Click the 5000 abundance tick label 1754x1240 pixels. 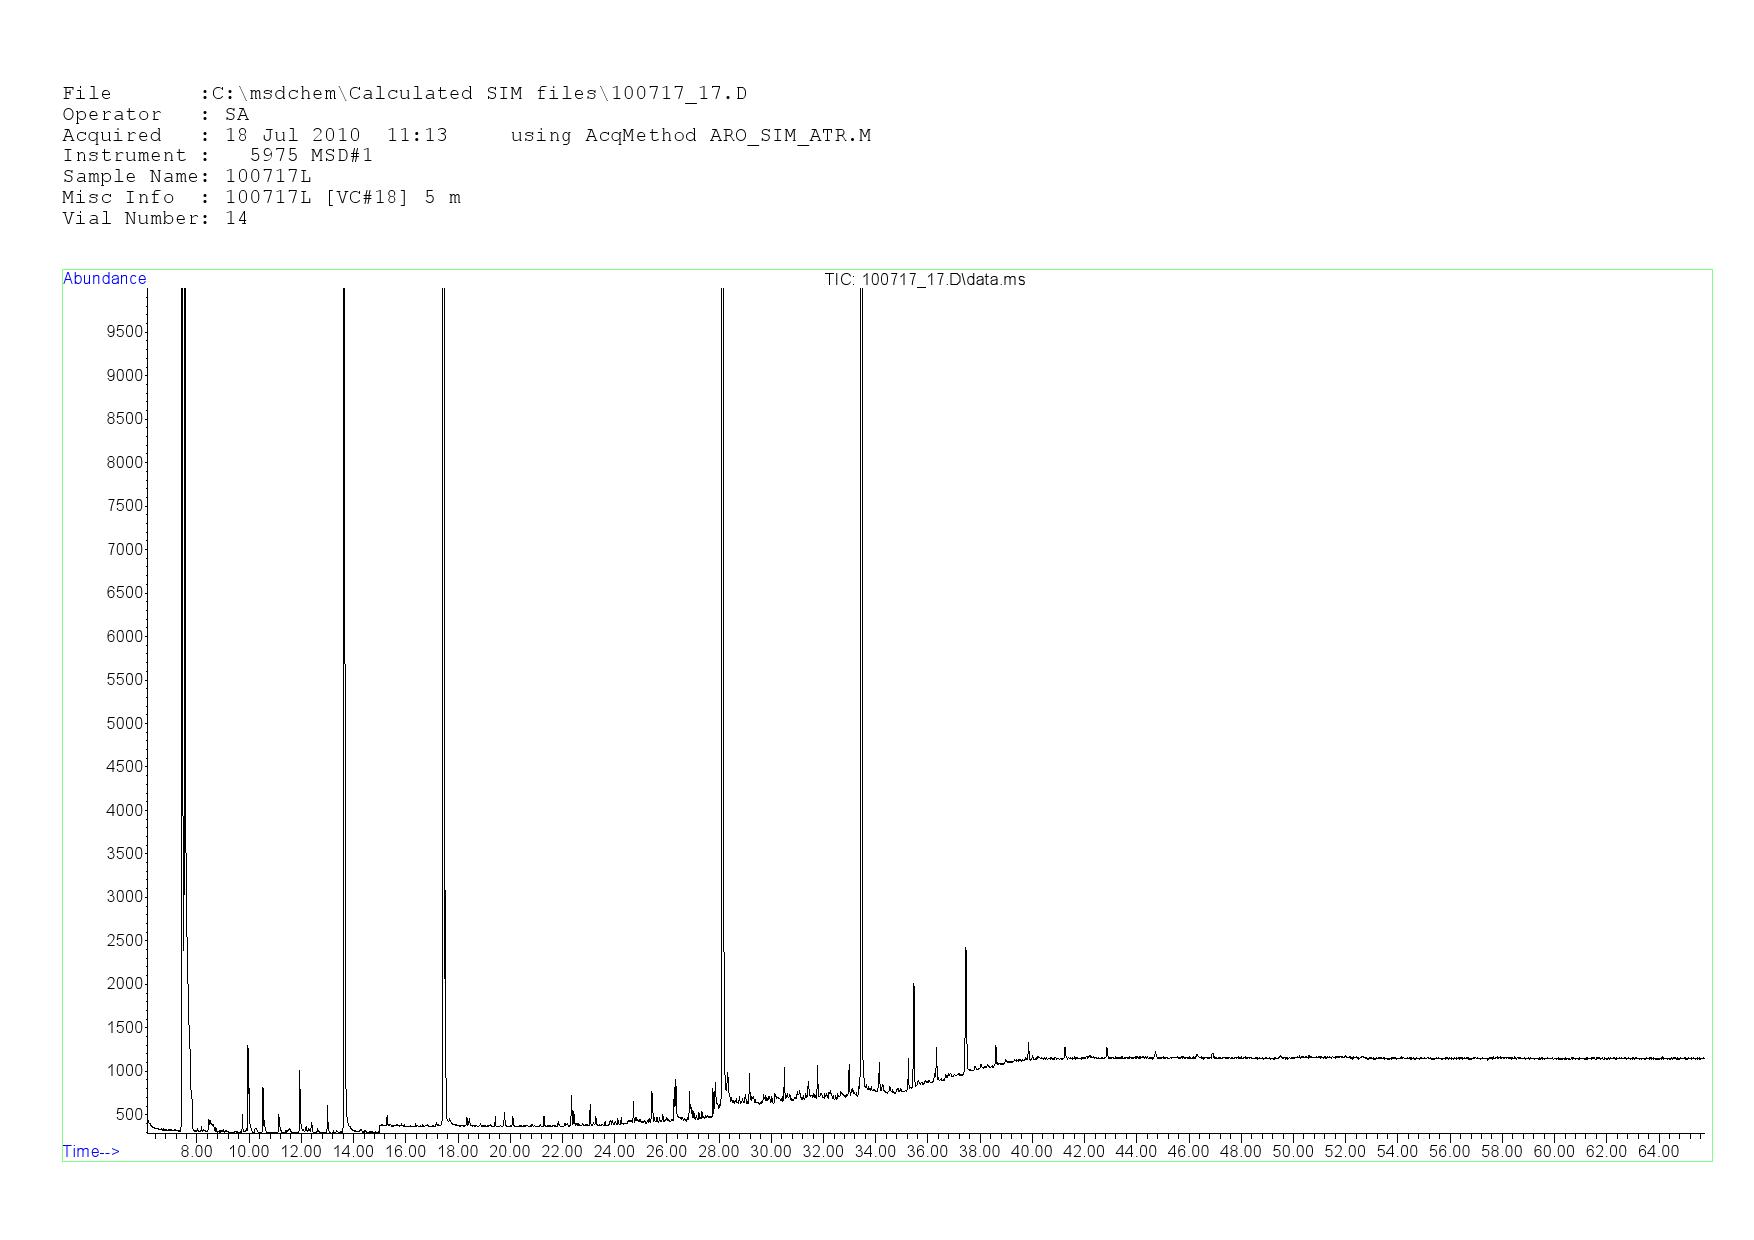124,723
